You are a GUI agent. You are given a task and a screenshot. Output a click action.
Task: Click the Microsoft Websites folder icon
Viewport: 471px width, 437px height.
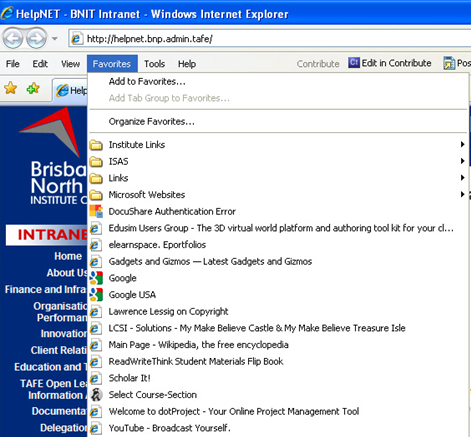click(96, 195)
